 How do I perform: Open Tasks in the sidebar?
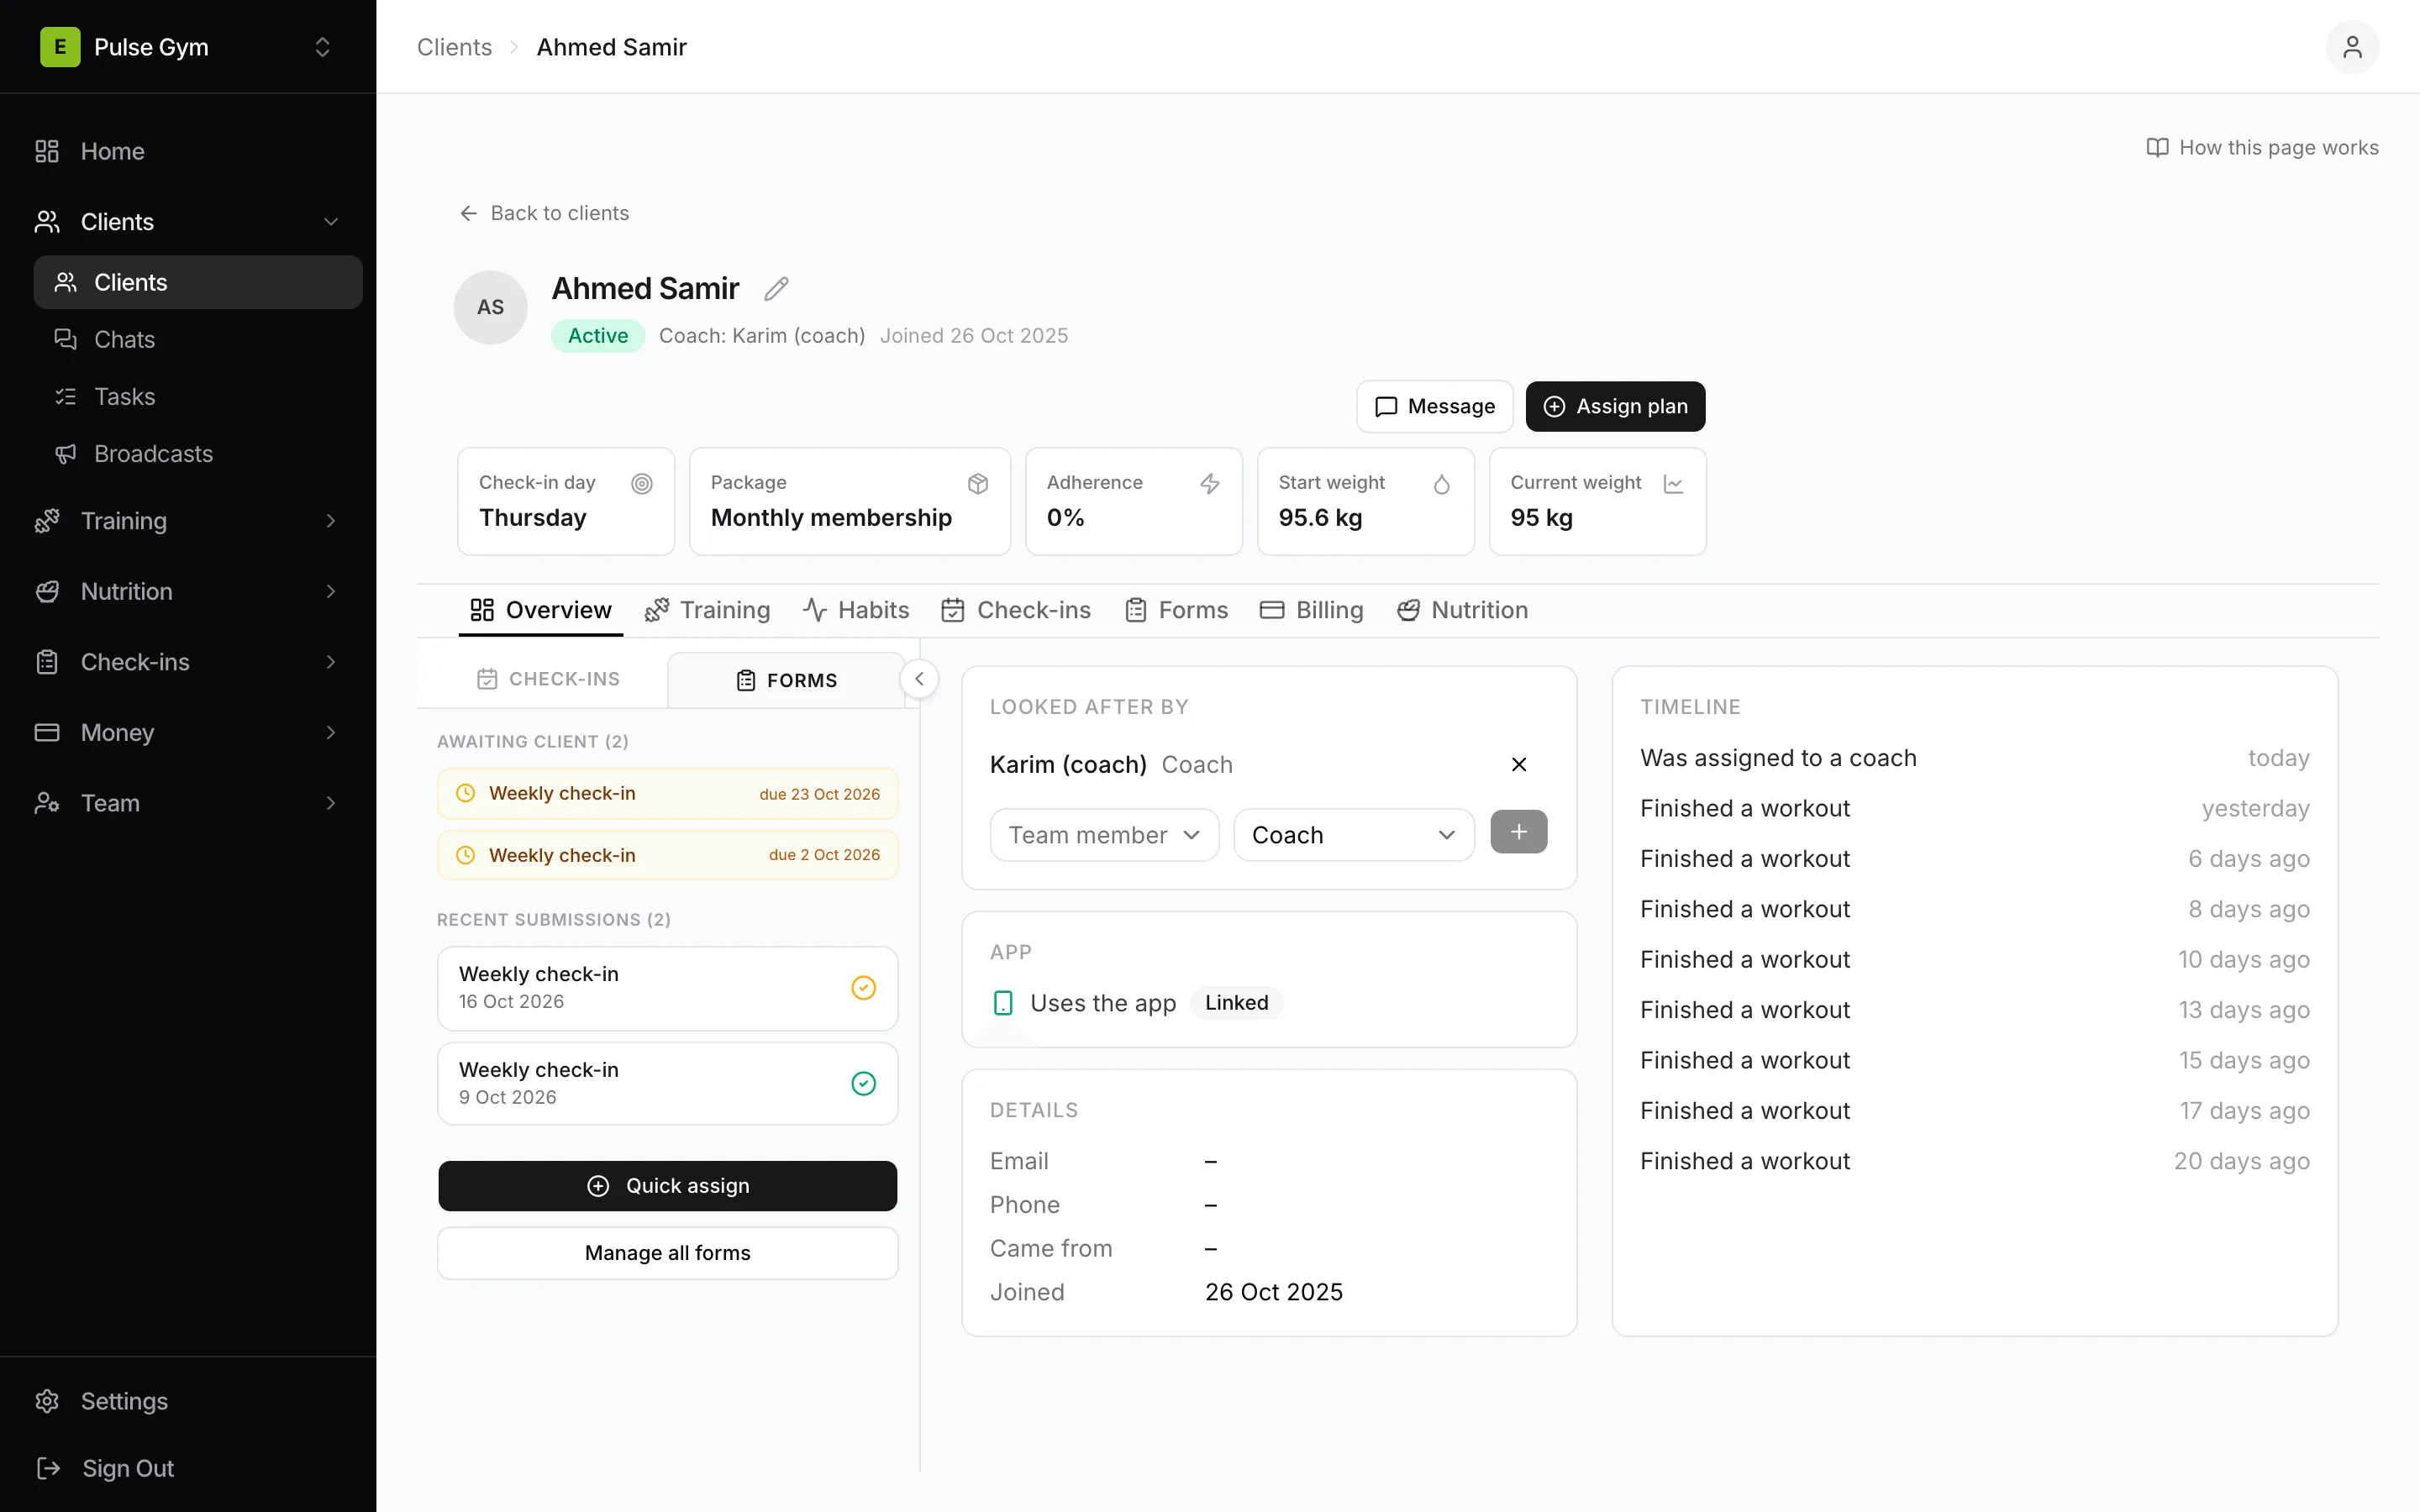click(x=198, y=397)
